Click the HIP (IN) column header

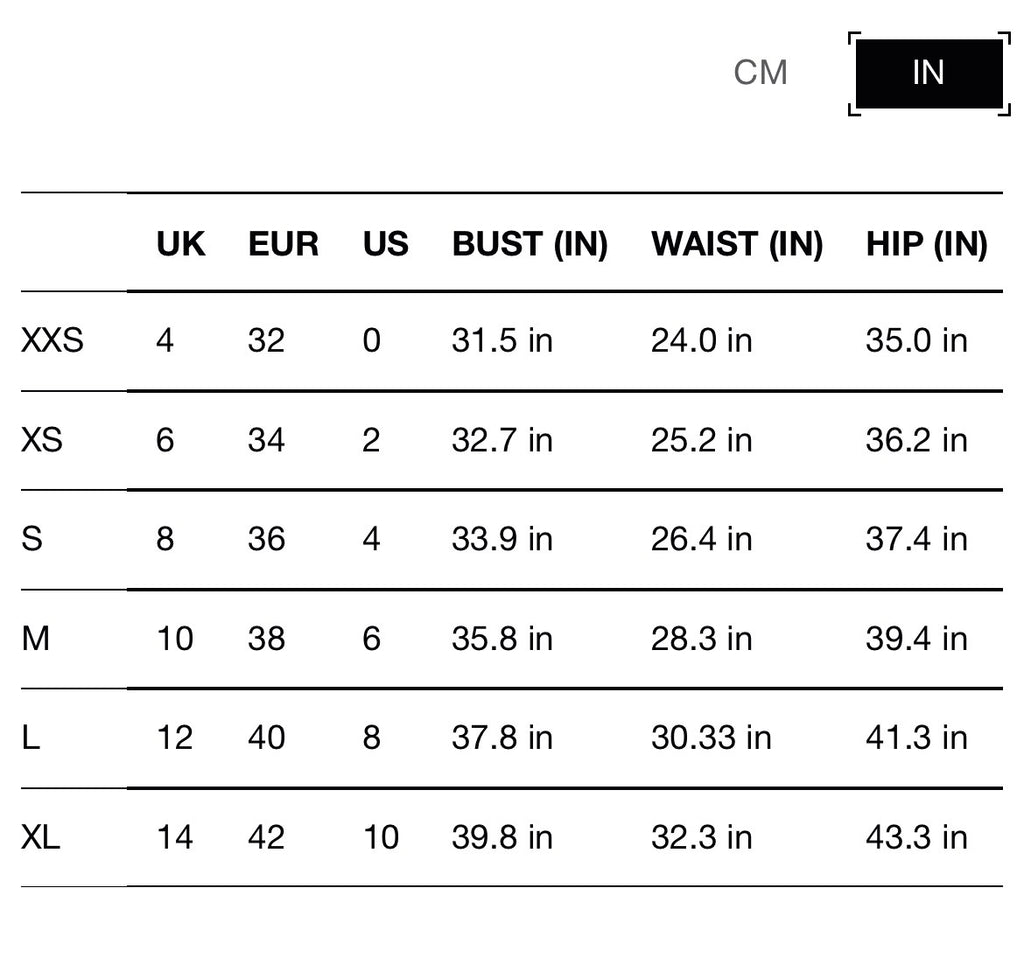927,244
